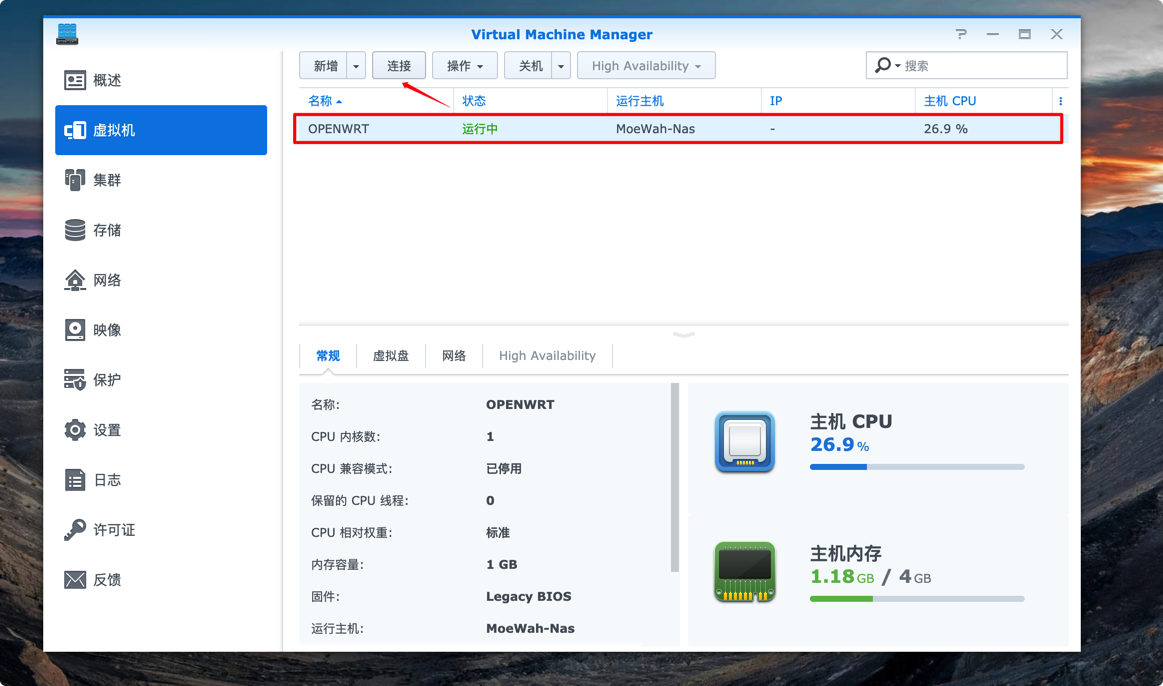Image resolution: width=1163 pixels, height=686 pixels.
Task: Switch to the 网络 details tab
Action: 454,356
